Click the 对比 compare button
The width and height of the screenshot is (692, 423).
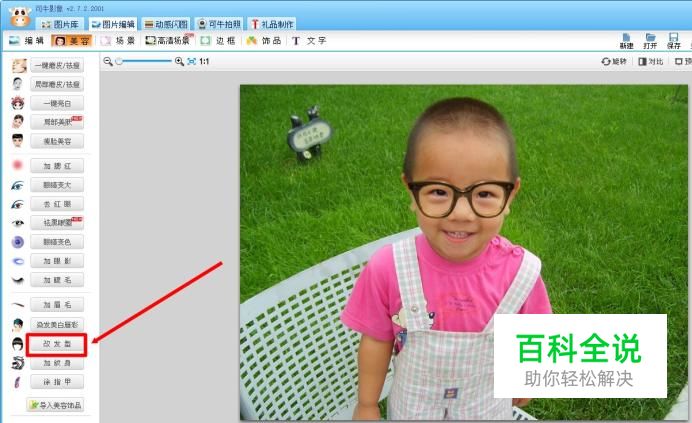click(651, 61)
